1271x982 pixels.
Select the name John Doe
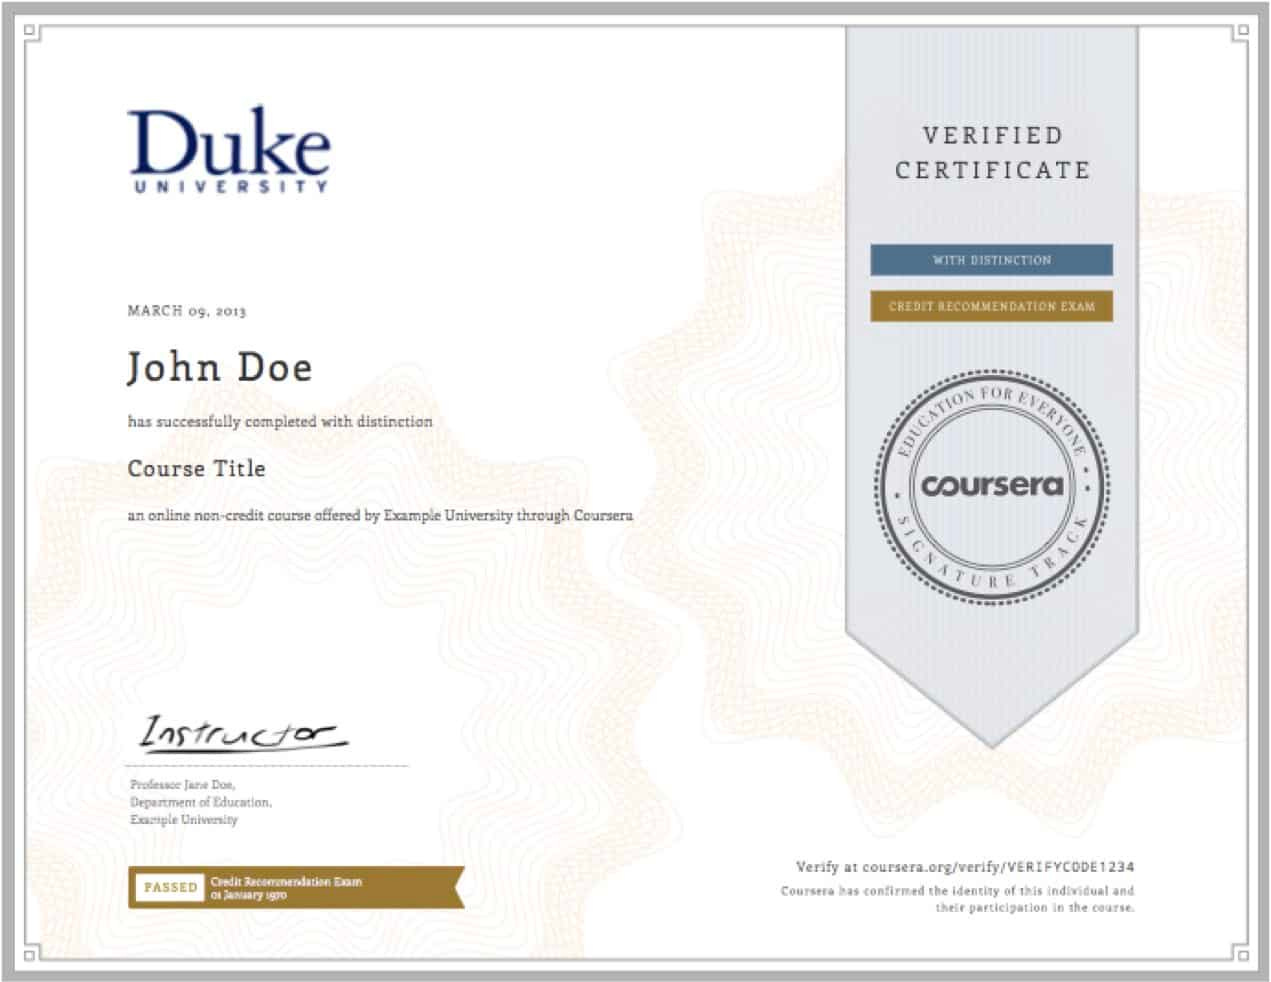[x=220, y=368]
